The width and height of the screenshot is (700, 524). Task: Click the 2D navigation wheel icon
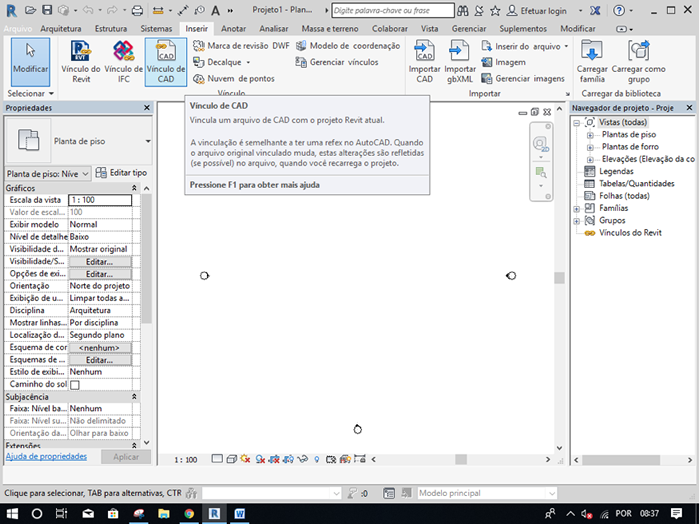tap(541, 144)
